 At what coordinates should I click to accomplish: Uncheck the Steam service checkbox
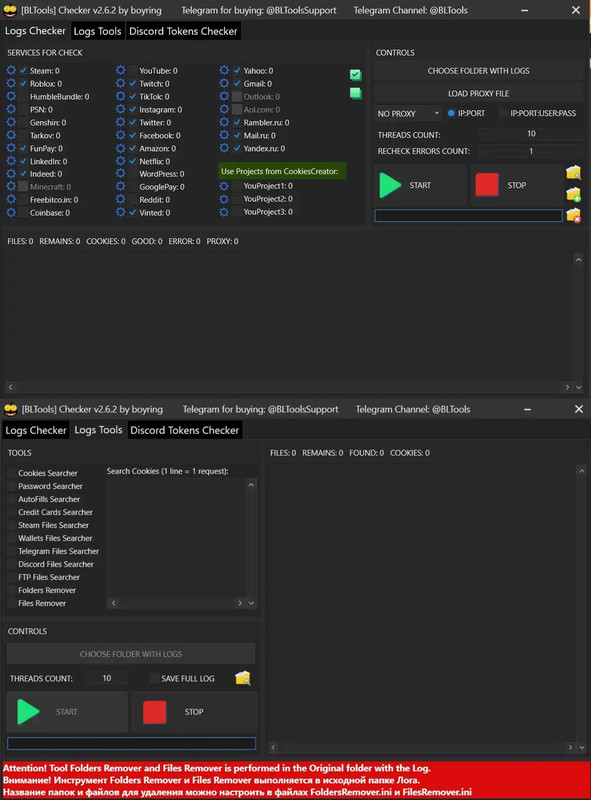(x=23, y=70)
